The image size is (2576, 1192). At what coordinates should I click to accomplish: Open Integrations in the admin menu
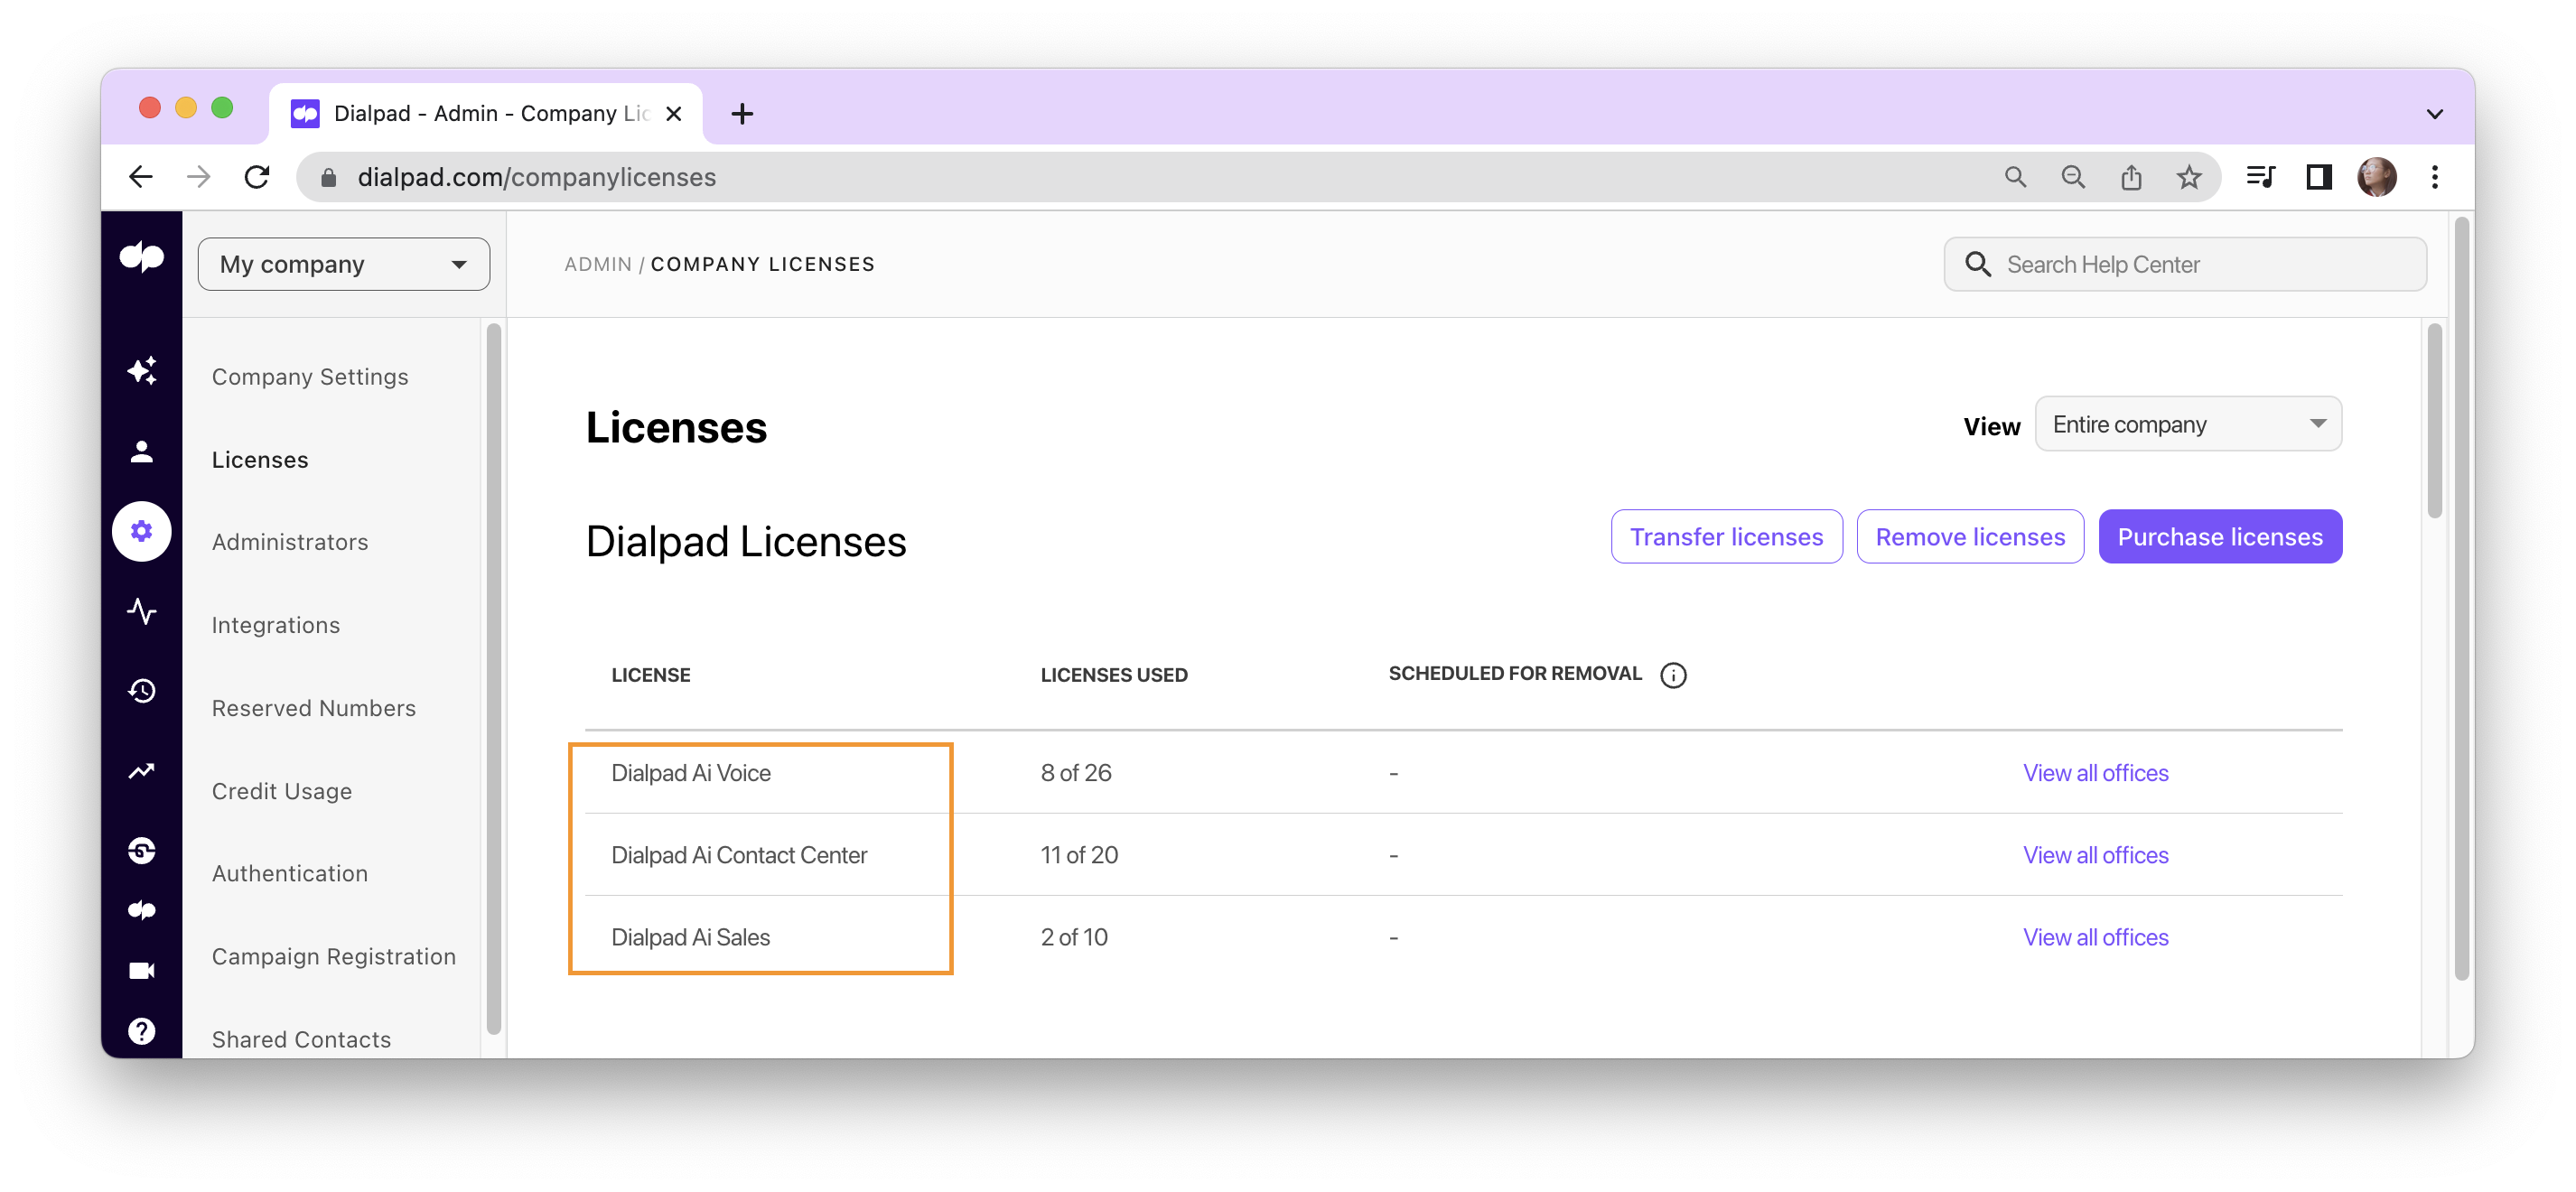point(276,625)
